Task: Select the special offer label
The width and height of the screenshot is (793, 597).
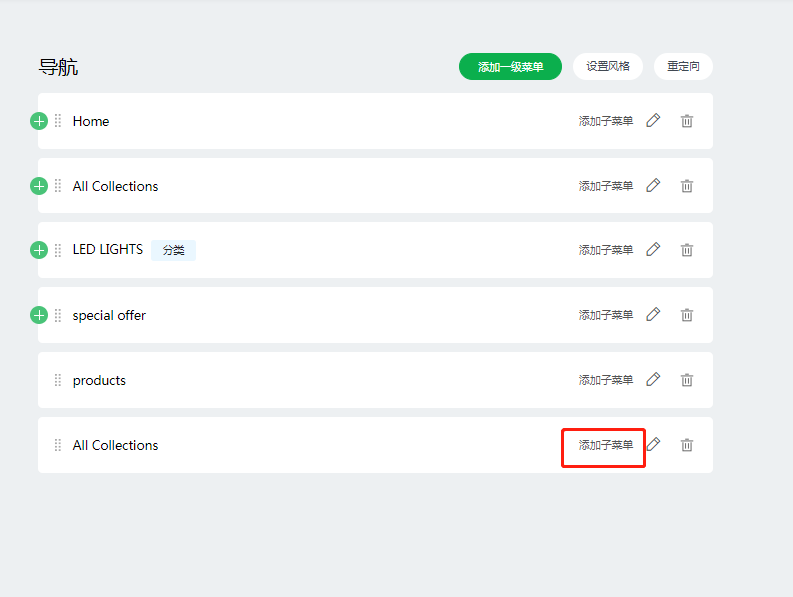Action: click(109, 316)
